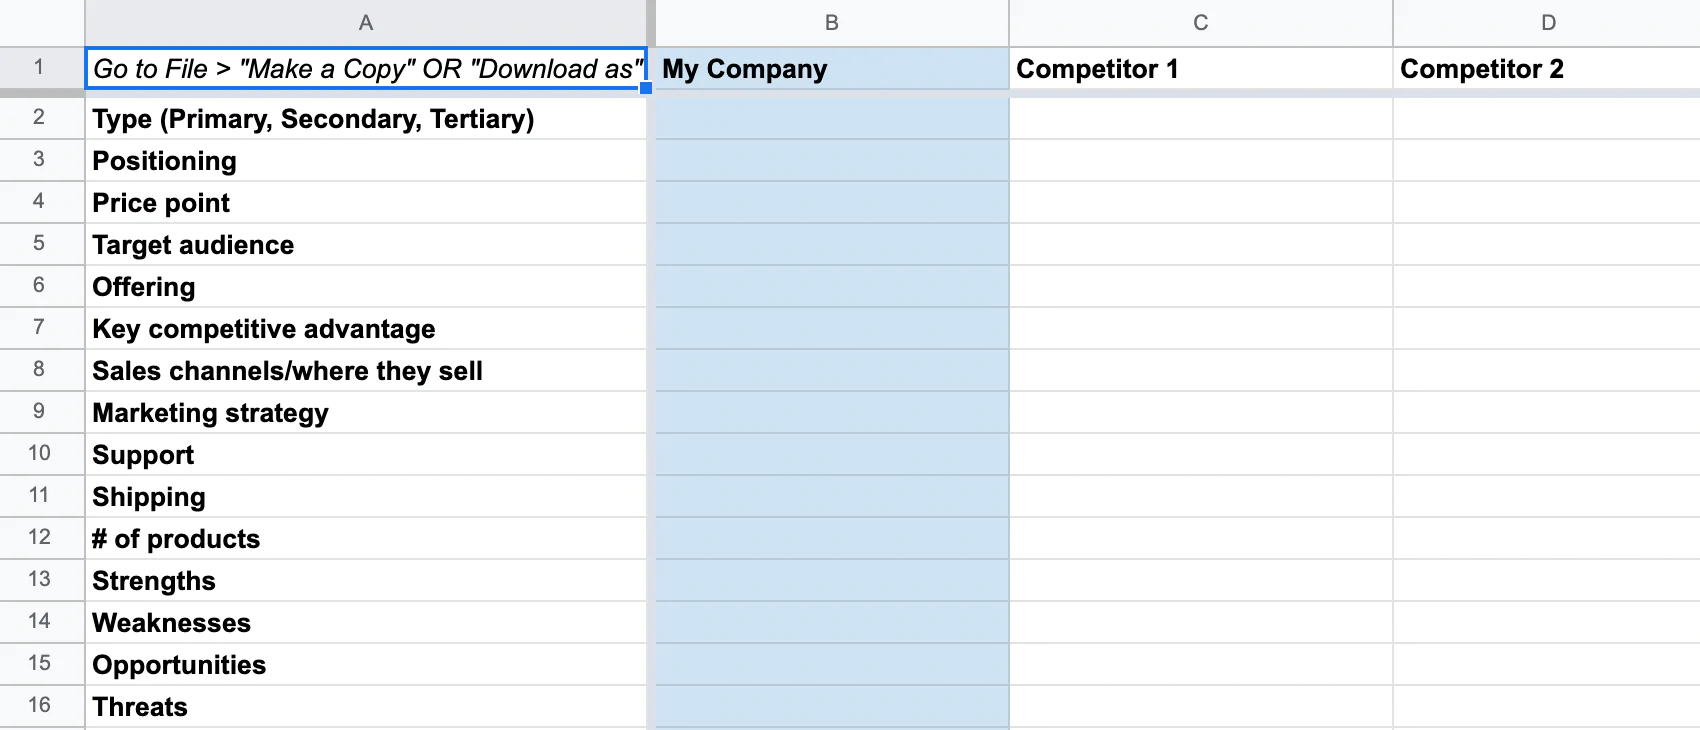Click the blue fill handle on cell A1
The height and width of the screenshot is (730, 1700).
point(646,88)
